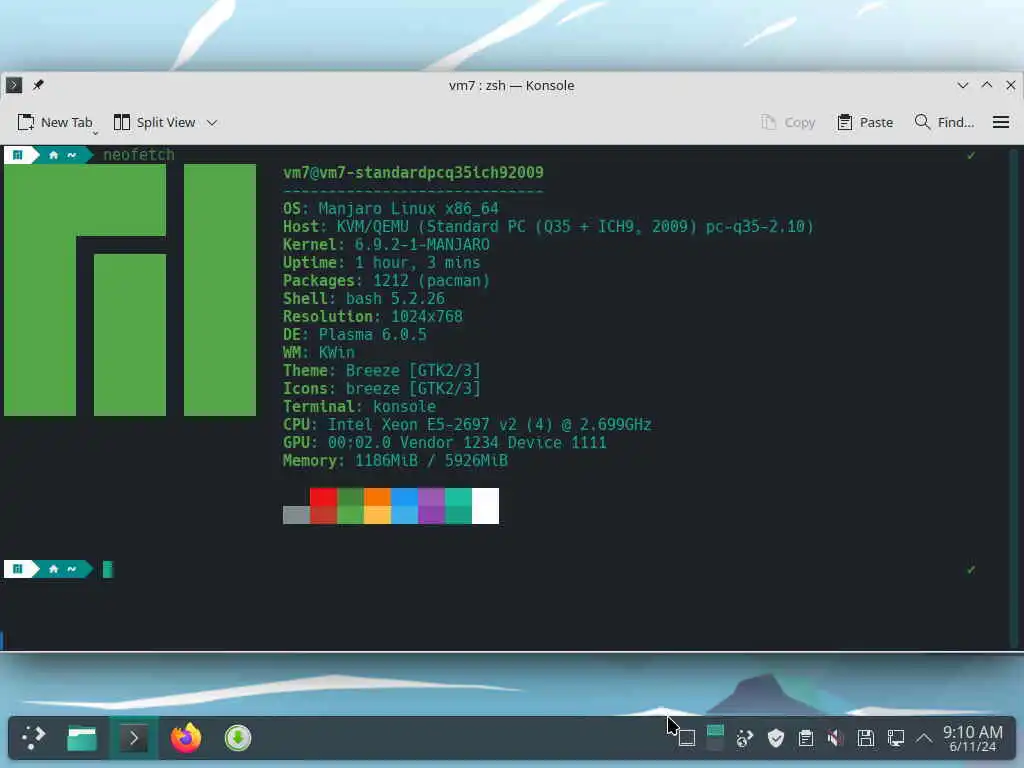Image resolution: width=1024 pixels, height=768 pixels.
Task: Open the clock showing 9:10 AM
Action: pyautogui.click(x=972, y=739)
